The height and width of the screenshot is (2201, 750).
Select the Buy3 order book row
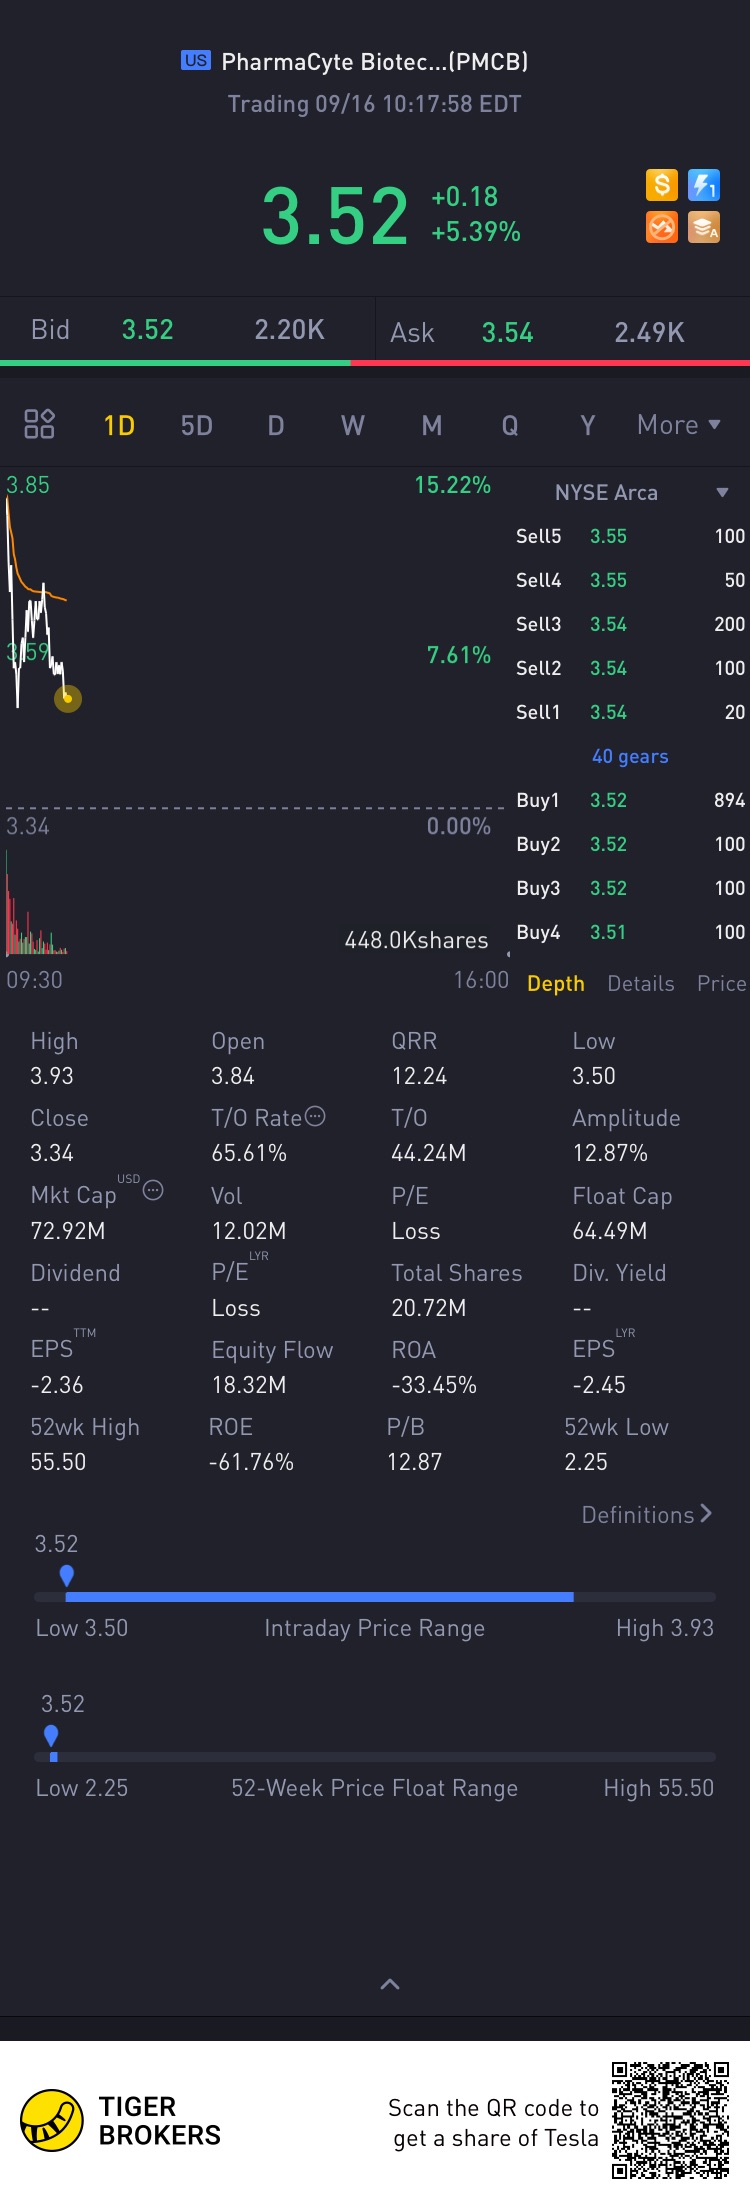point(630,888)
